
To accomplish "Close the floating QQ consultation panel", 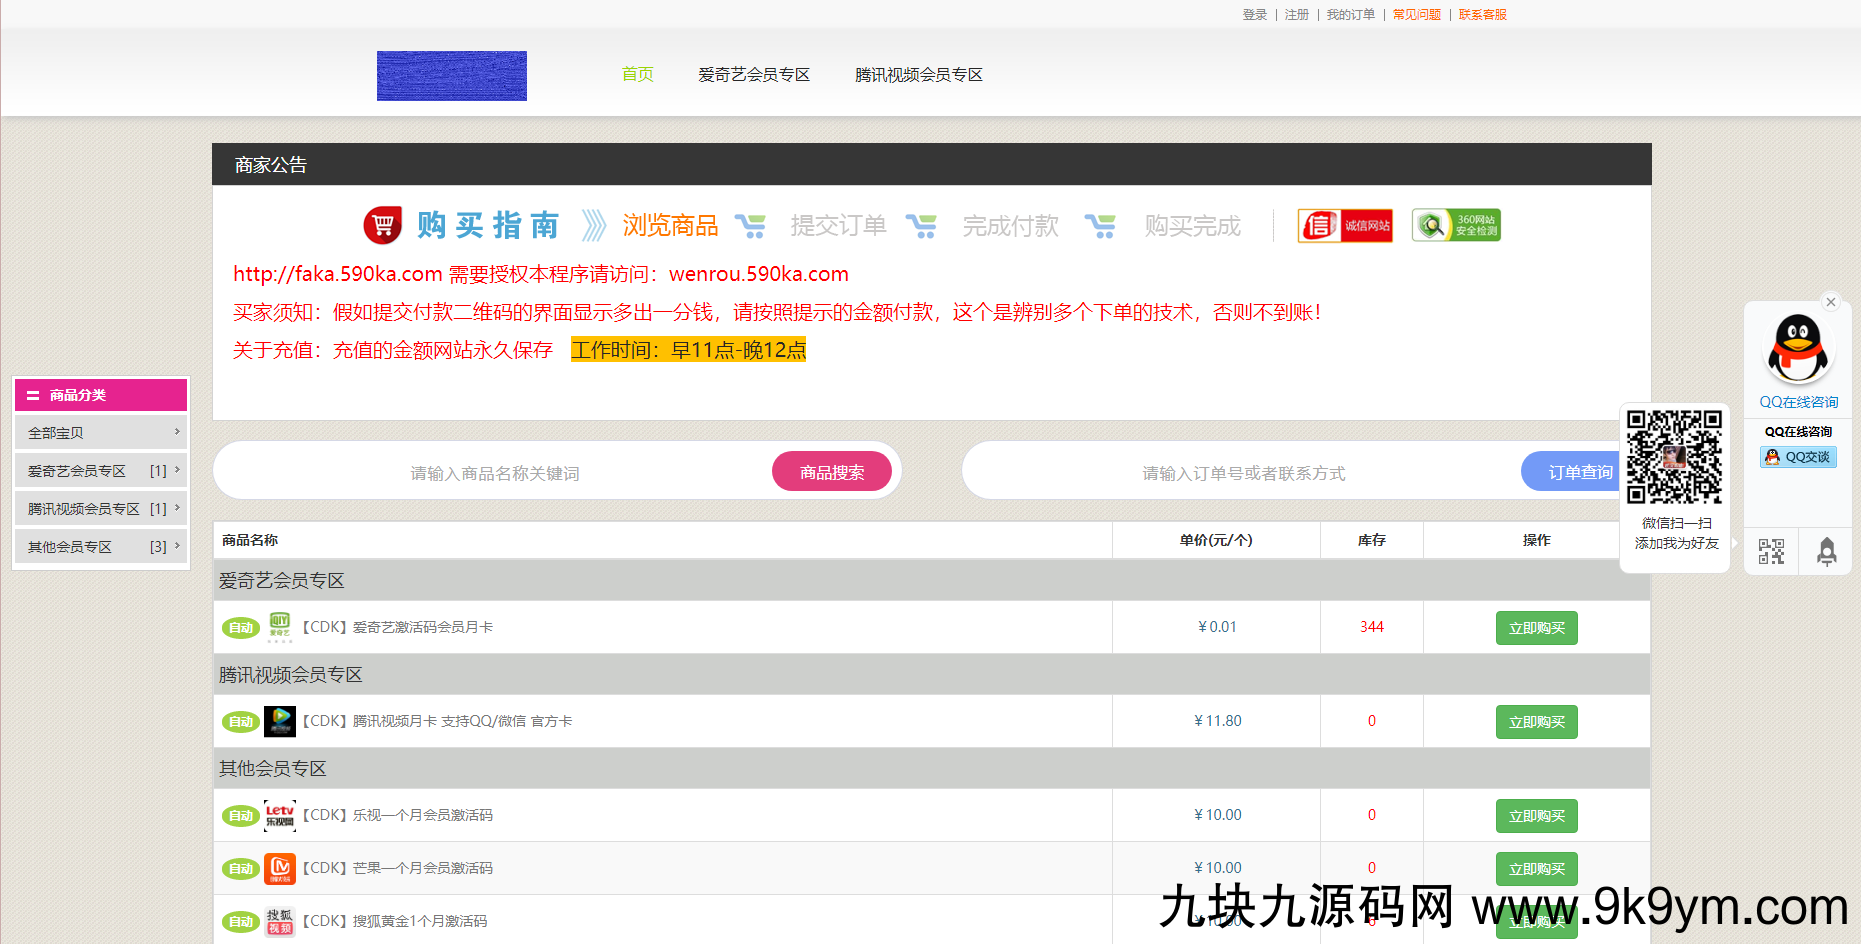I will tap(1831, 302).
